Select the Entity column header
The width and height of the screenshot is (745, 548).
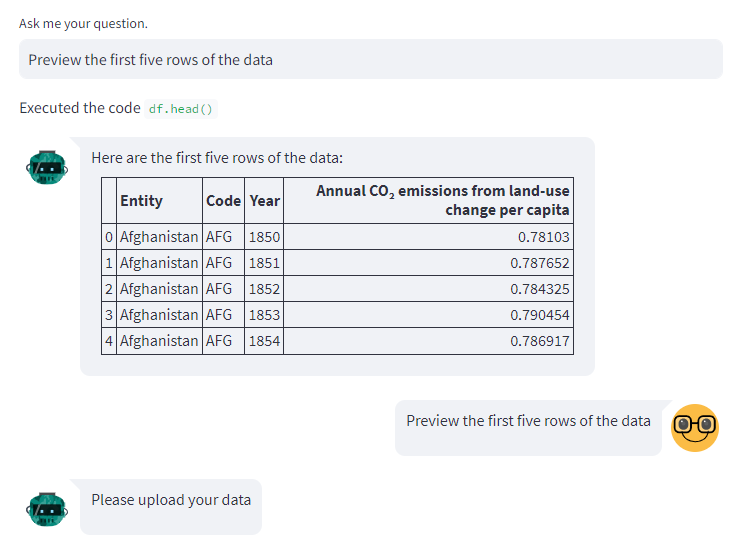[x=141, y=201]
